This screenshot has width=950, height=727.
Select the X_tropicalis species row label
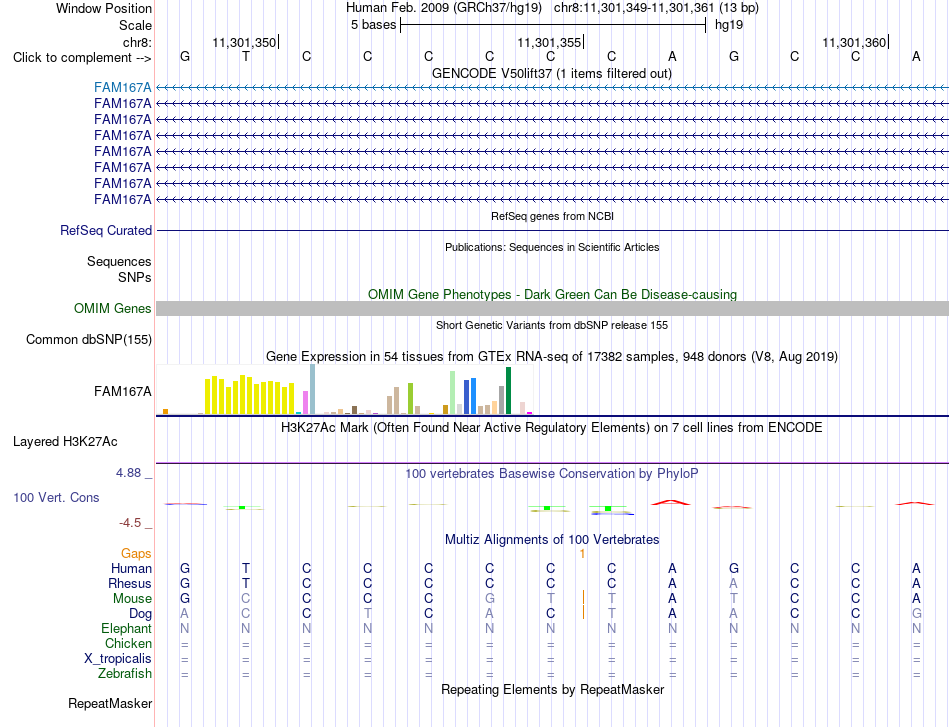pos(118,659)
